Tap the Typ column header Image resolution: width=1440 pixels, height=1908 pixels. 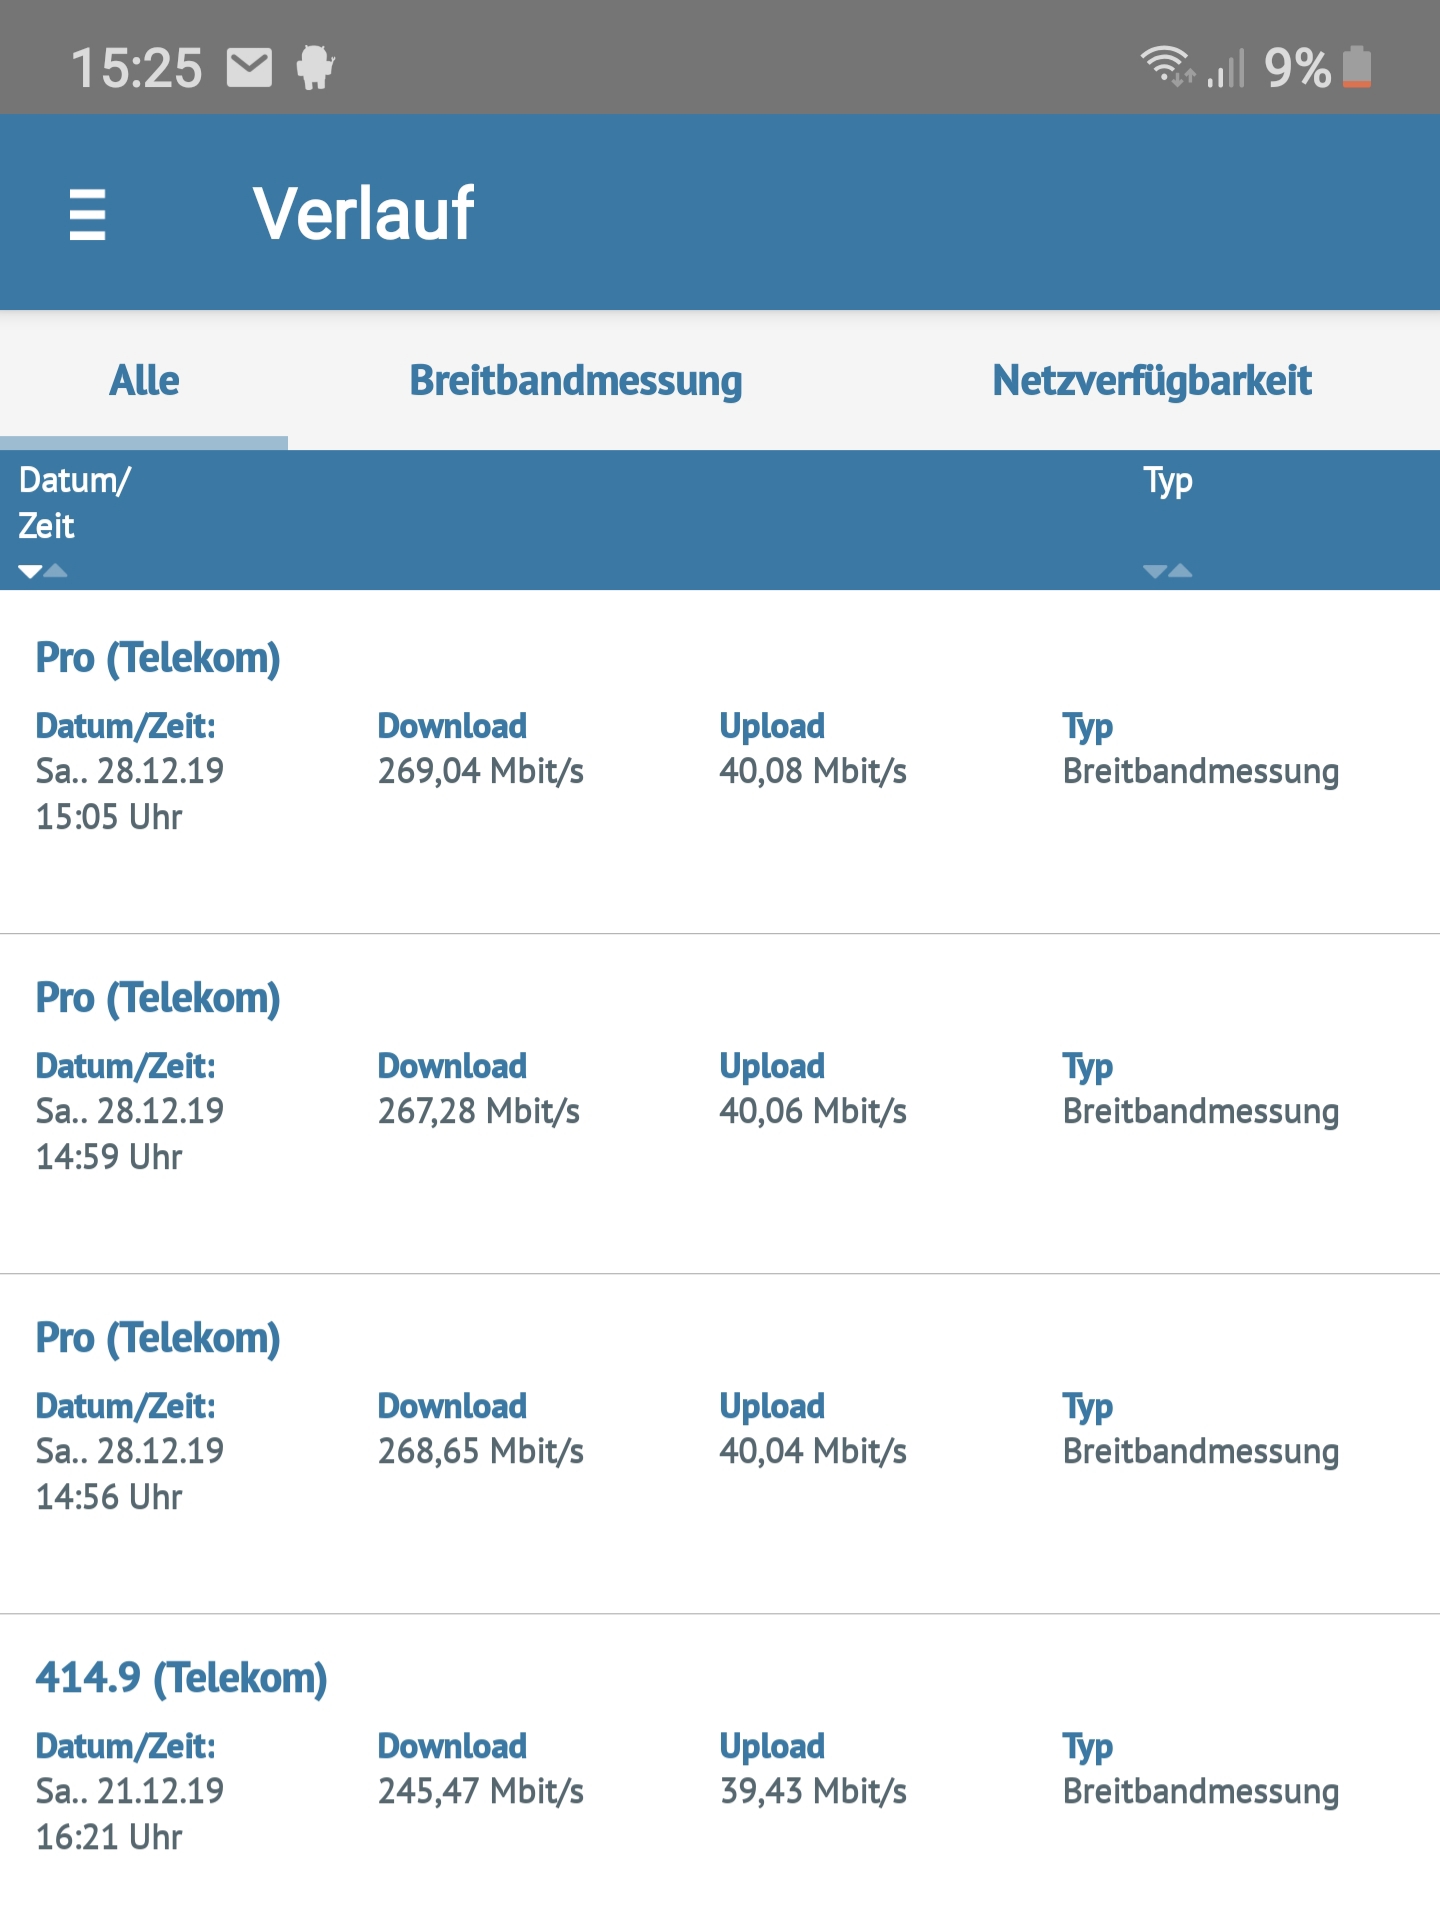pos(1168,481)
